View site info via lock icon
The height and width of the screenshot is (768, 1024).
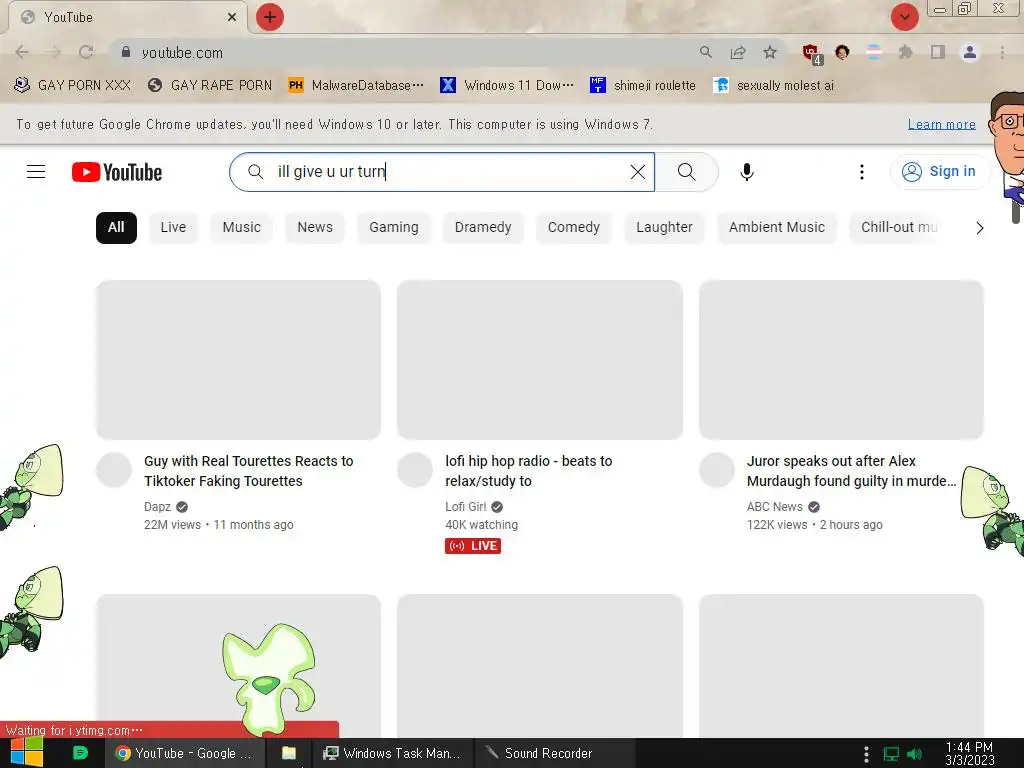pos(126,52)
